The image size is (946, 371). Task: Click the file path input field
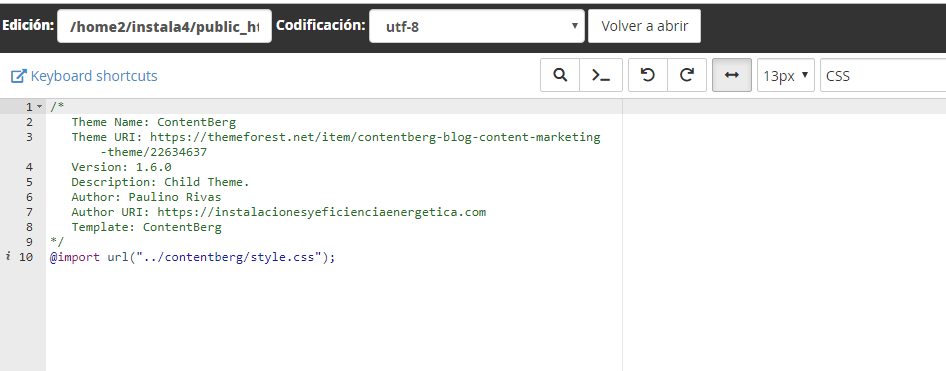point(164,26)
